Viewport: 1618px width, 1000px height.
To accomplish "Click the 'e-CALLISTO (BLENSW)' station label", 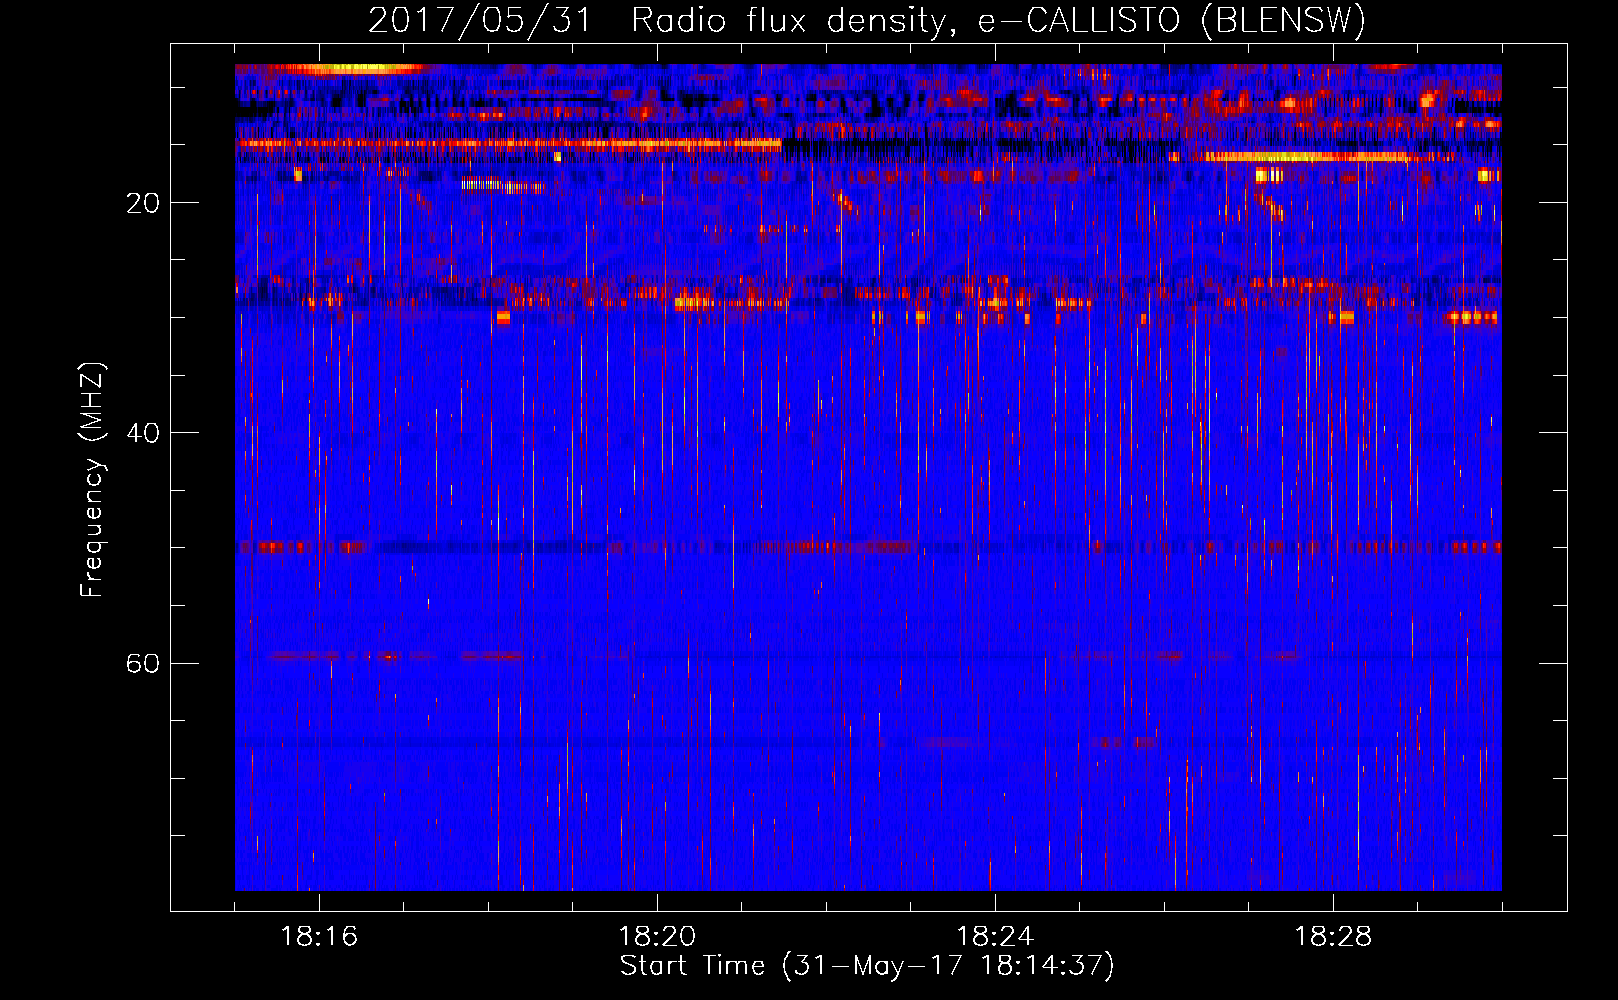I will (1171, 20).
